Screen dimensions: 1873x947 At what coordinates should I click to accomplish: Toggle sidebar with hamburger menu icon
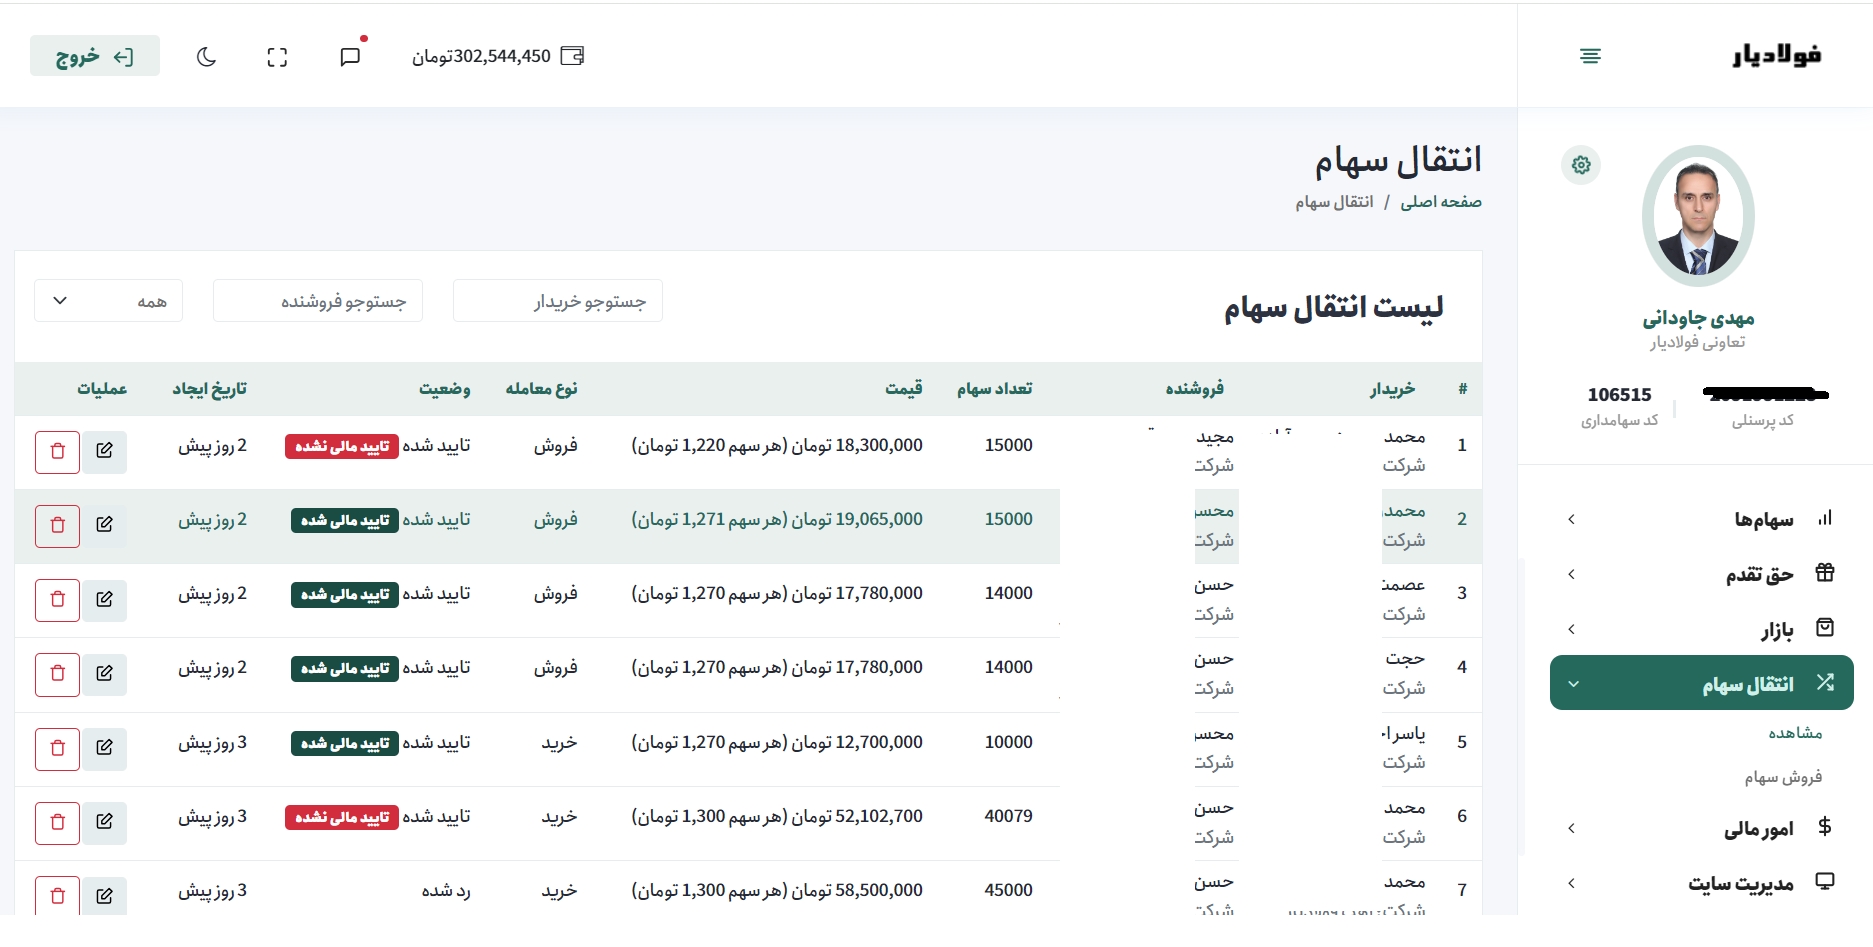pyautogui.click(x=1590, y=56)
